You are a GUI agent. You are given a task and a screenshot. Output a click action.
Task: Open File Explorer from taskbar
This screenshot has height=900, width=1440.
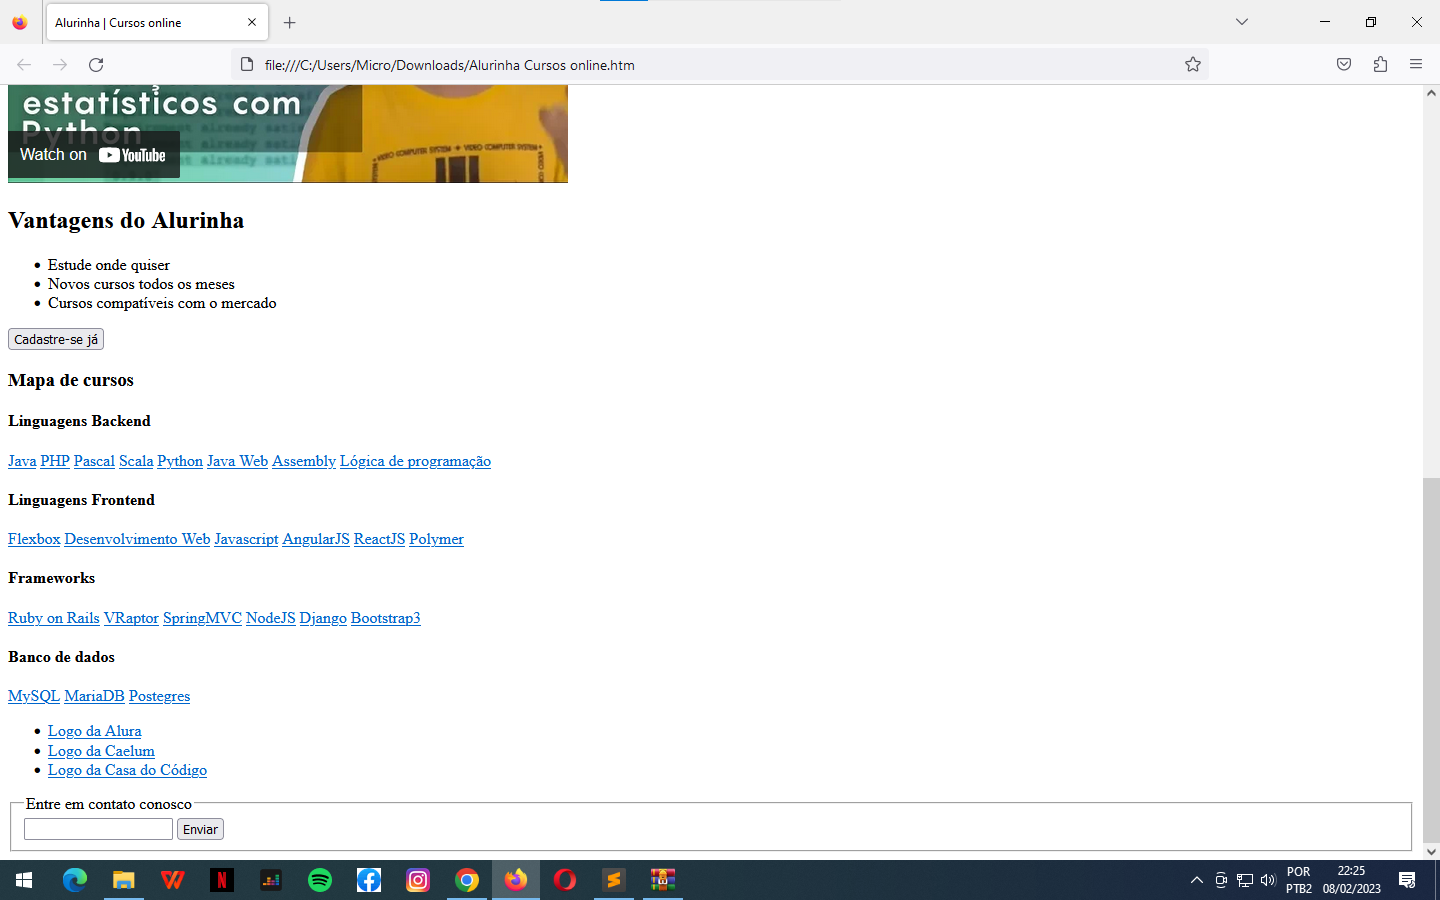(x=124, y=880)
